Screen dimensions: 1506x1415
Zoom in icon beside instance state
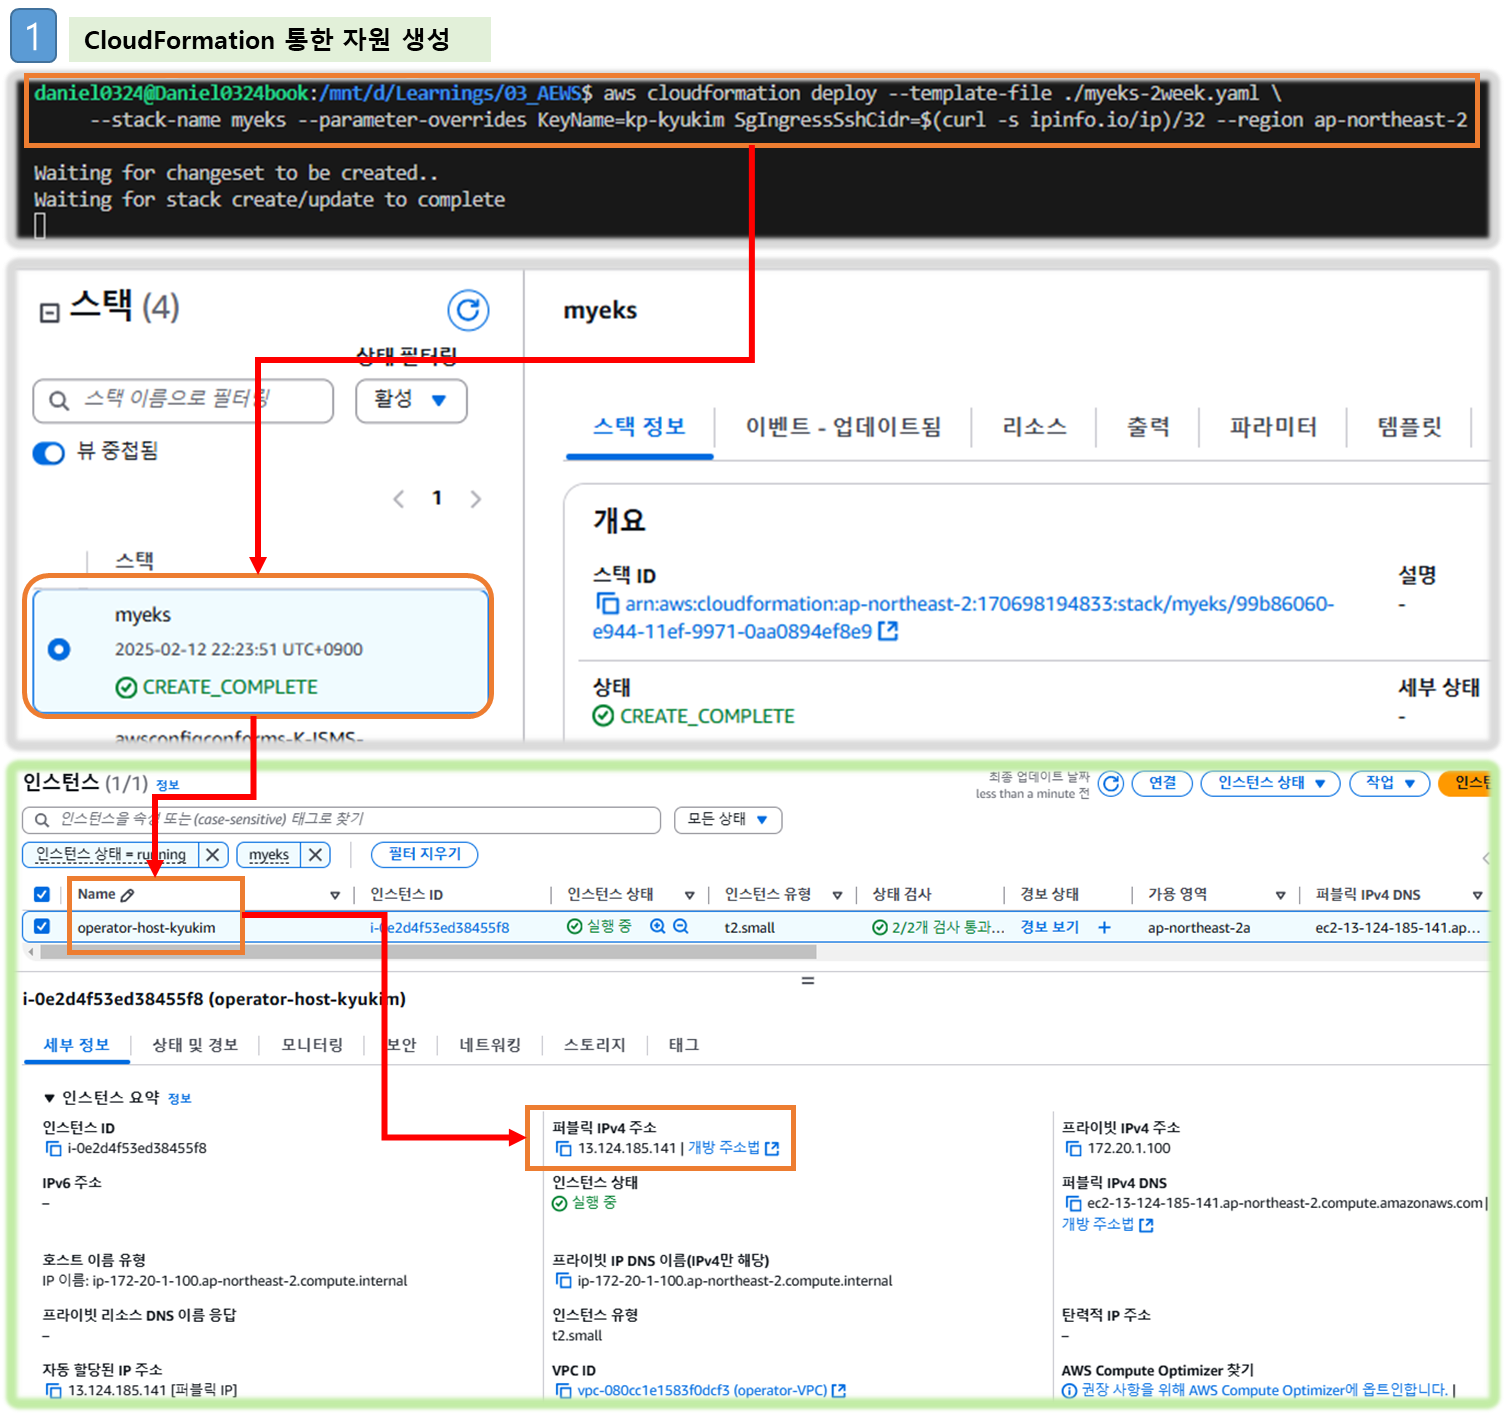click(658, 927)
